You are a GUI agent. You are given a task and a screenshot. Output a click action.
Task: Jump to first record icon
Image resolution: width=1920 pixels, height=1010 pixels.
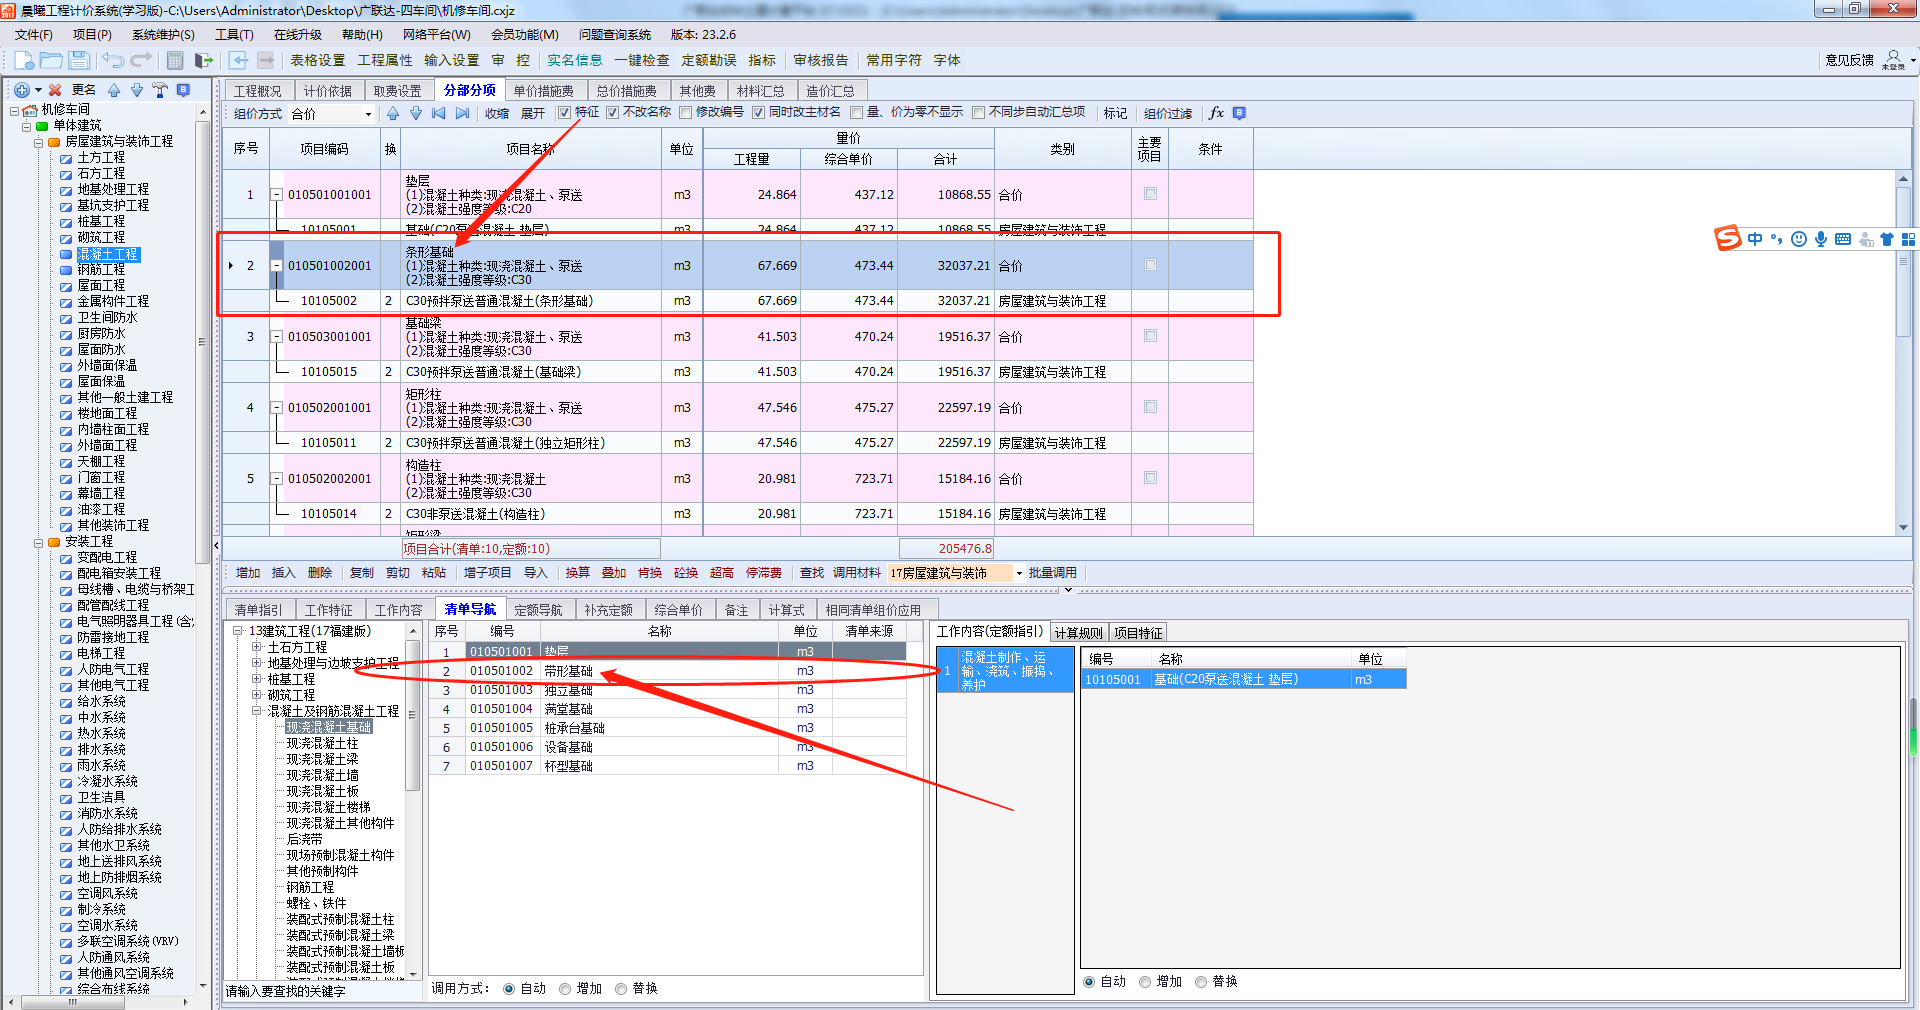pos(439,113)
